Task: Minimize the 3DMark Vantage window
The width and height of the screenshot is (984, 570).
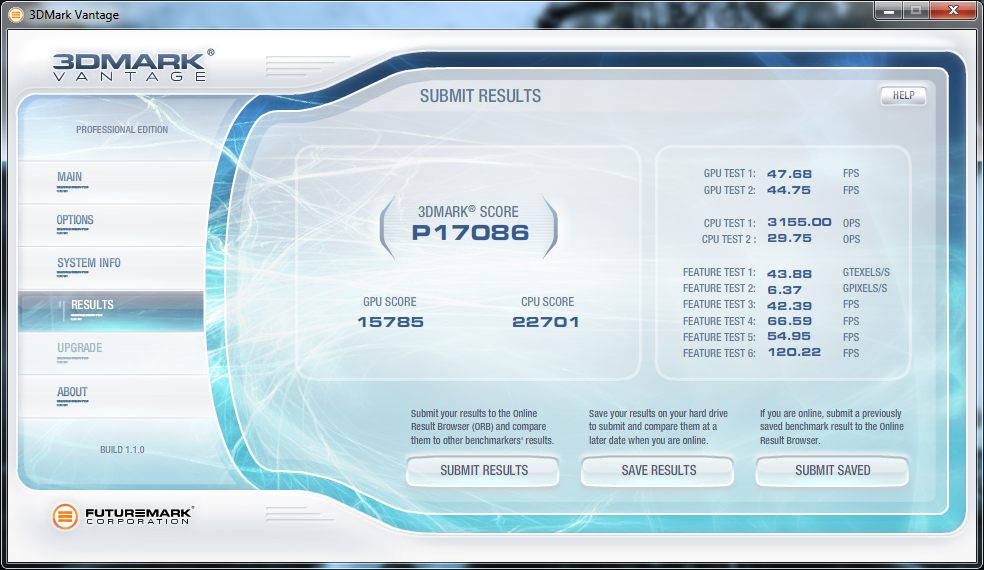Action: (x=889, y=10)
